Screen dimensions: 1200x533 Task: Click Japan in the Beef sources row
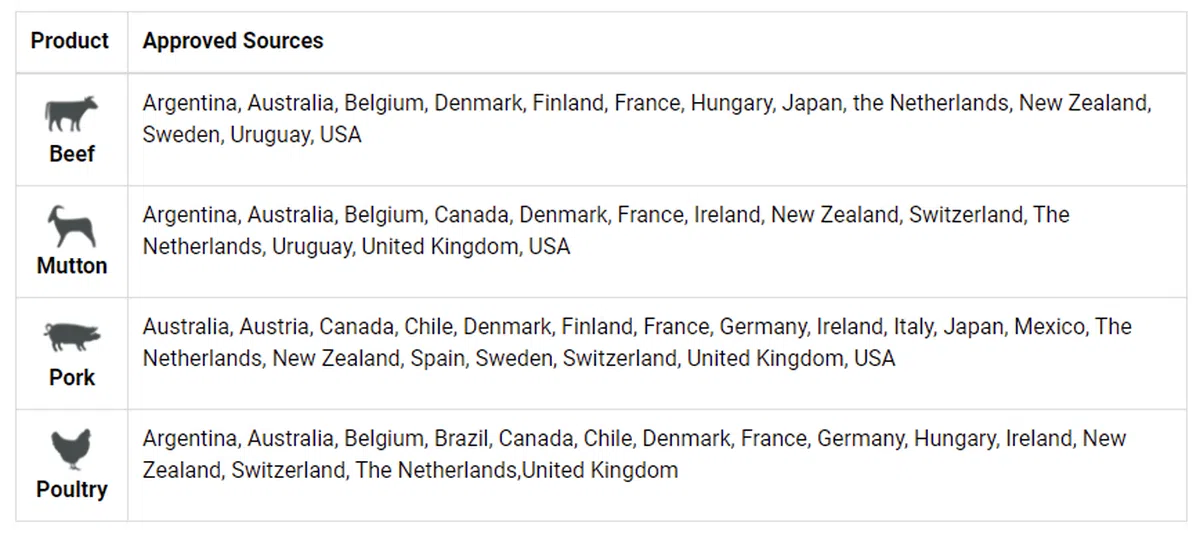(x=810, y=103)
